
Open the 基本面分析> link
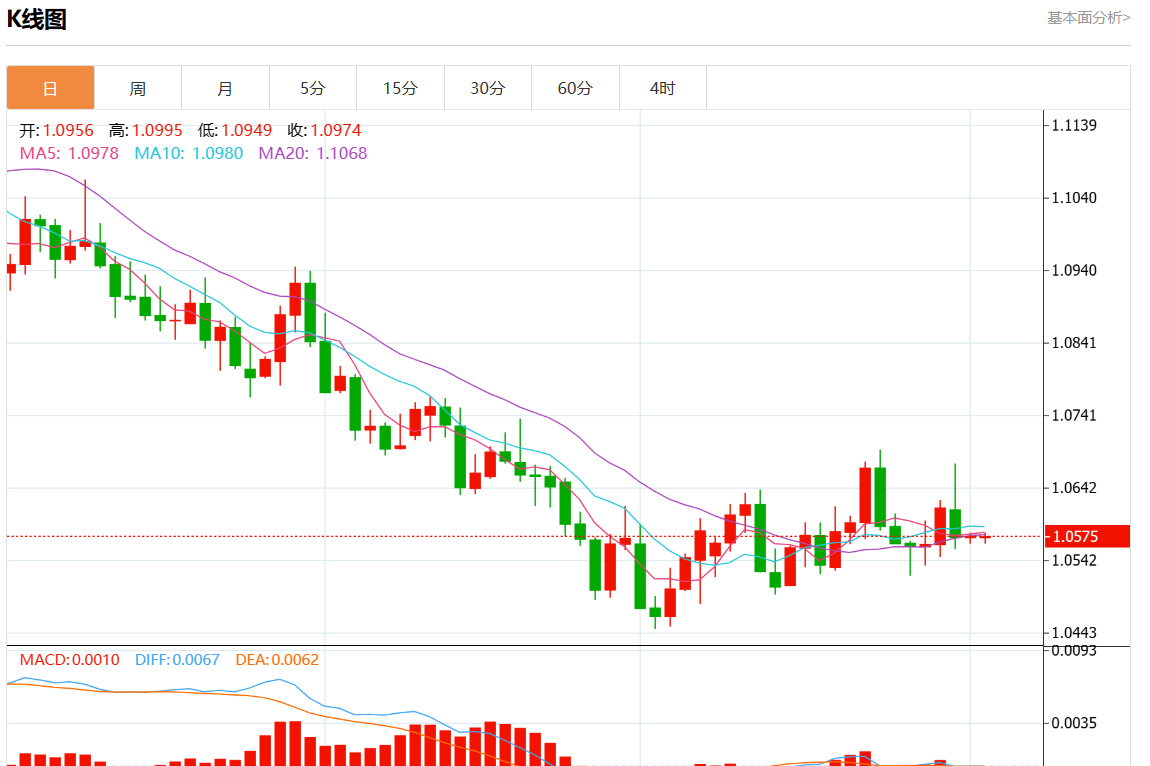click(1088, 18)
